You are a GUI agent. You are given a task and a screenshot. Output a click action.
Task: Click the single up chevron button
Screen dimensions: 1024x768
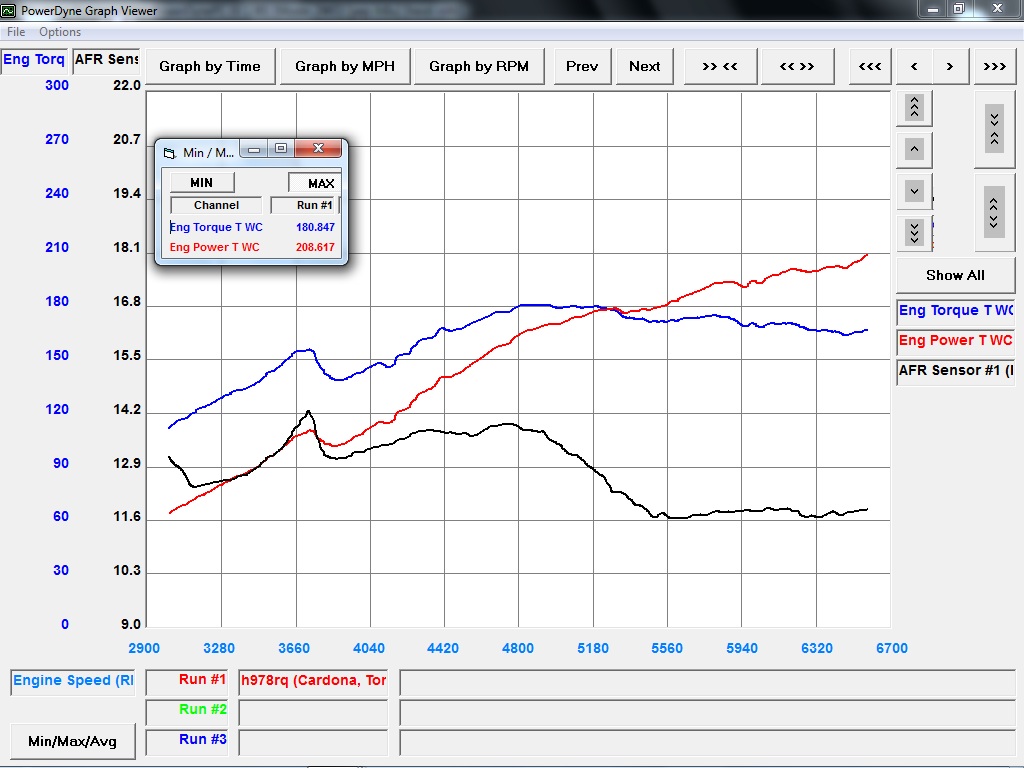pos(914,149)
